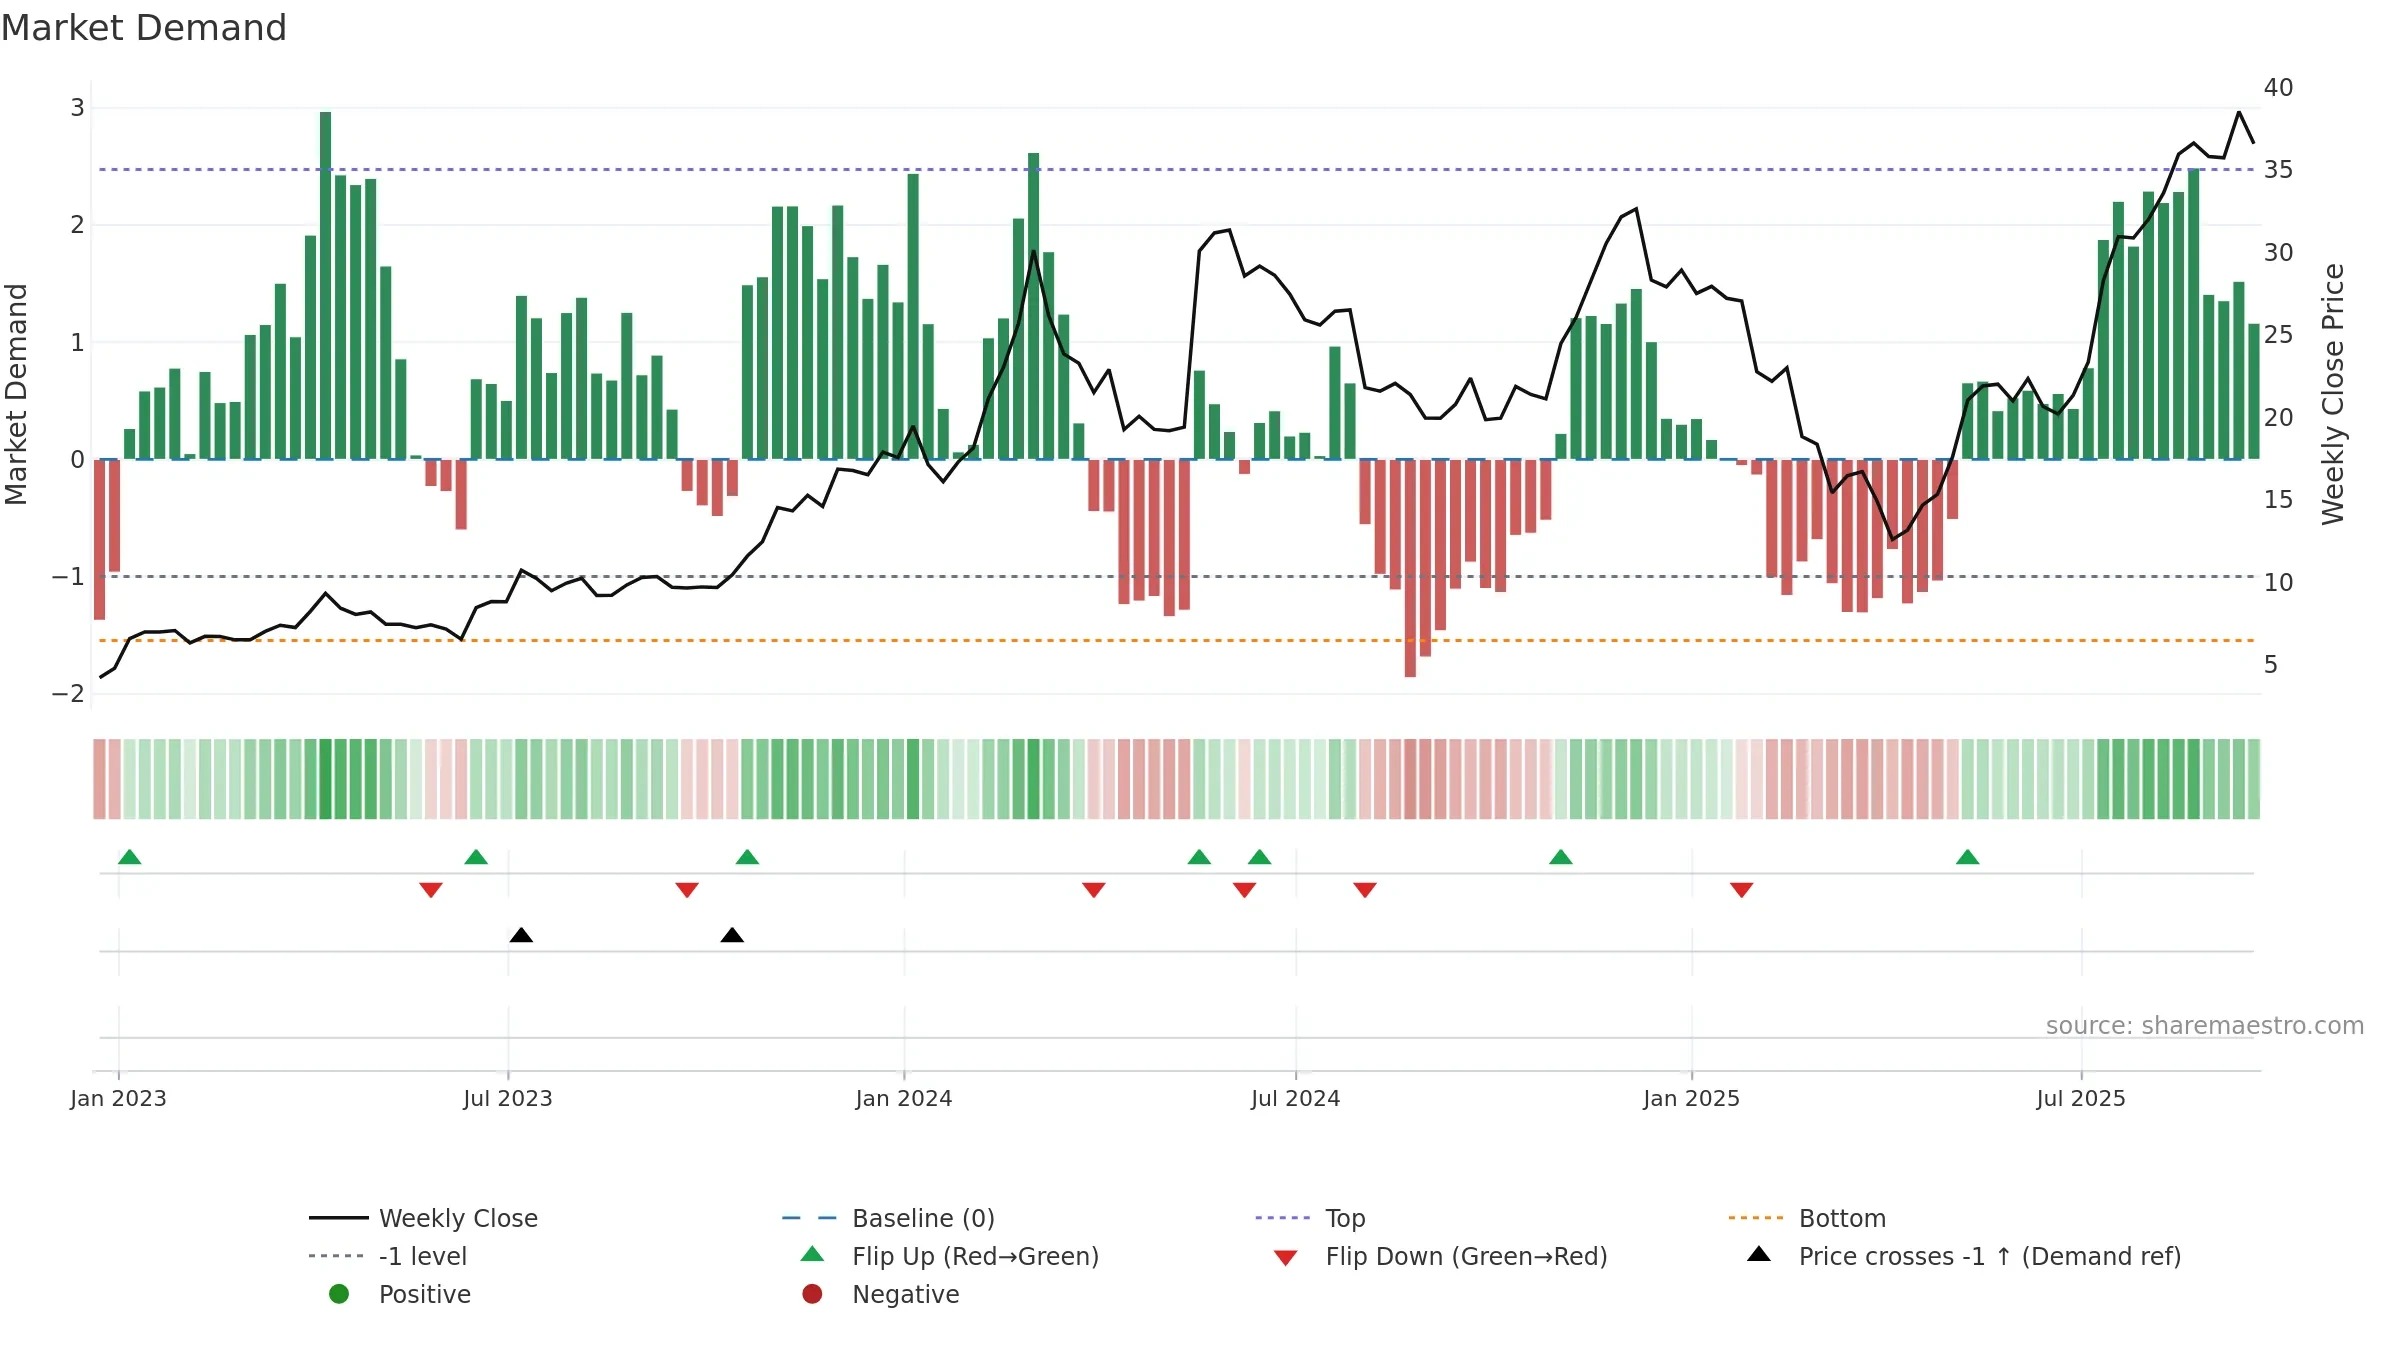Toggle Price crosses -1 legend entry
The width and height of the screenshot is (2400, 1350).
click(x=1964, y=1256)
